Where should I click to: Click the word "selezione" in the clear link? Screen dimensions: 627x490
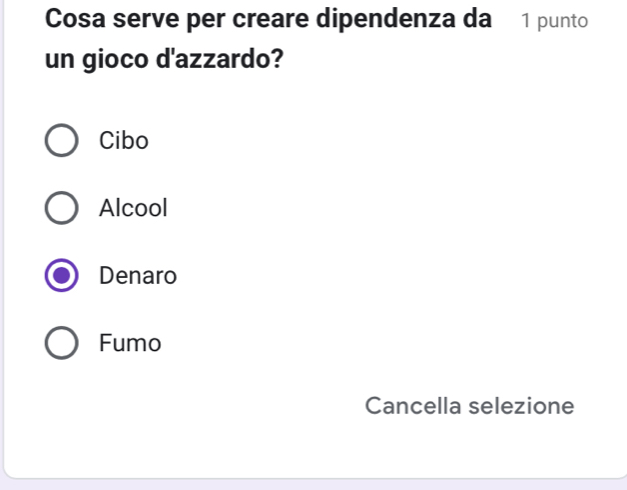tap(521, 406)
